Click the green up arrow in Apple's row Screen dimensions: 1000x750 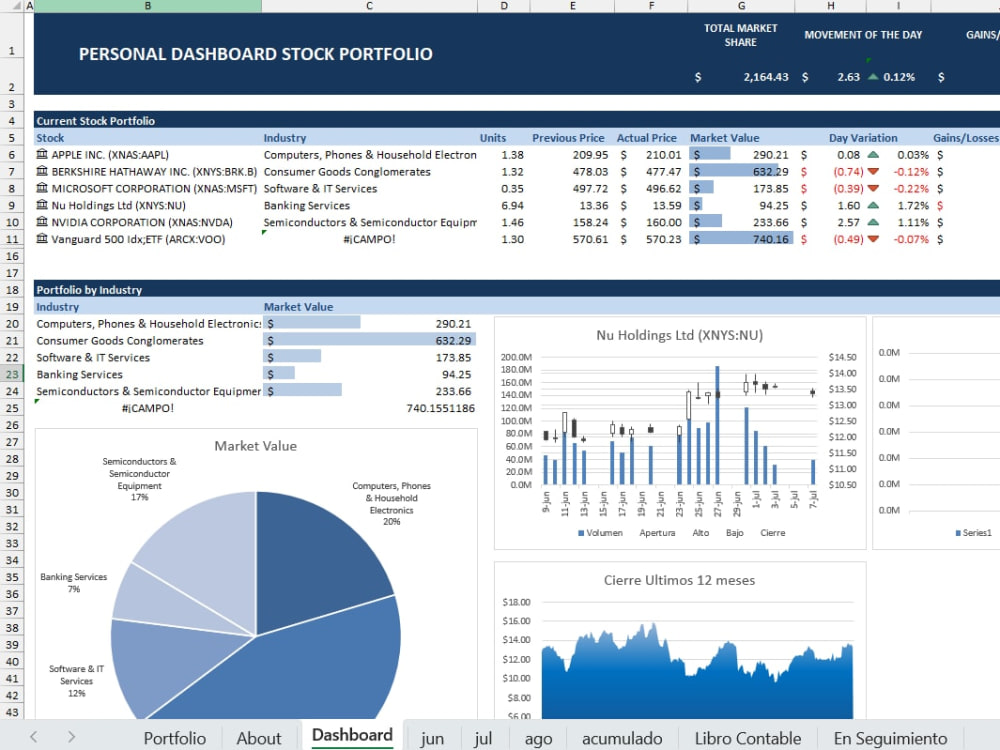tap(873, 154)
